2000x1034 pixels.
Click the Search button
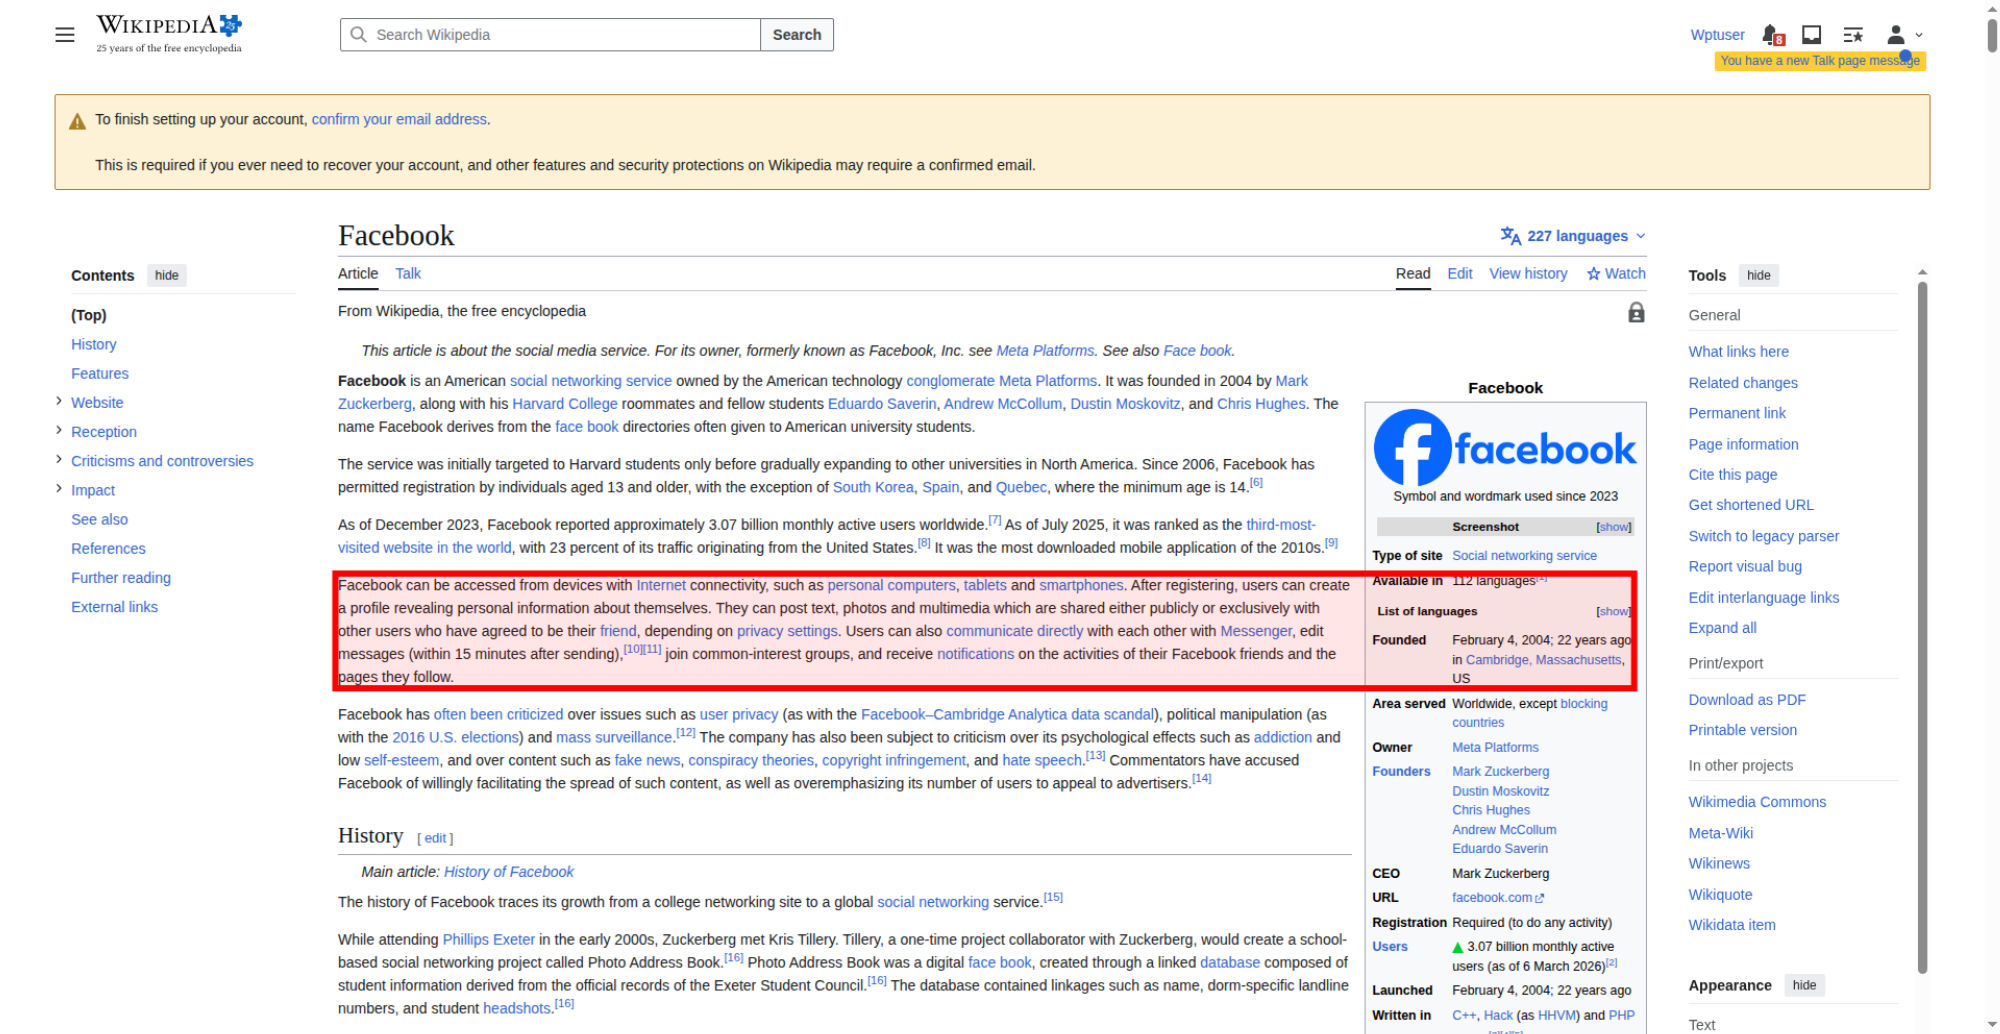point(797,35)
